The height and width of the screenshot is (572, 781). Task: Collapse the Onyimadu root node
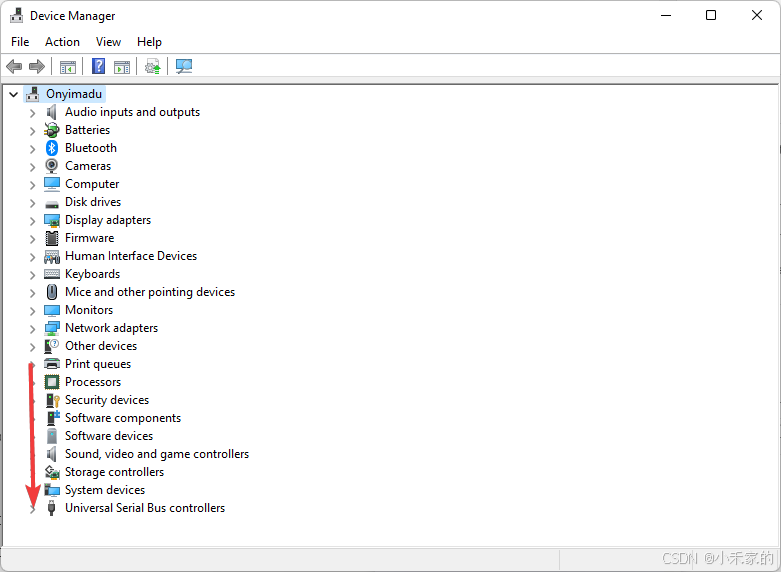point(13,94)
